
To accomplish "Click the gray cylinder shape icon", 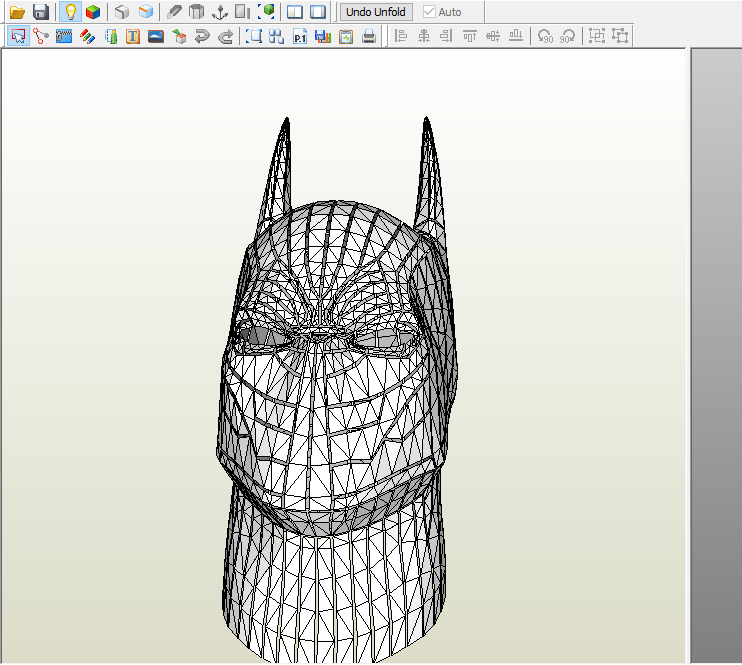I will click(x=196, y=12).
